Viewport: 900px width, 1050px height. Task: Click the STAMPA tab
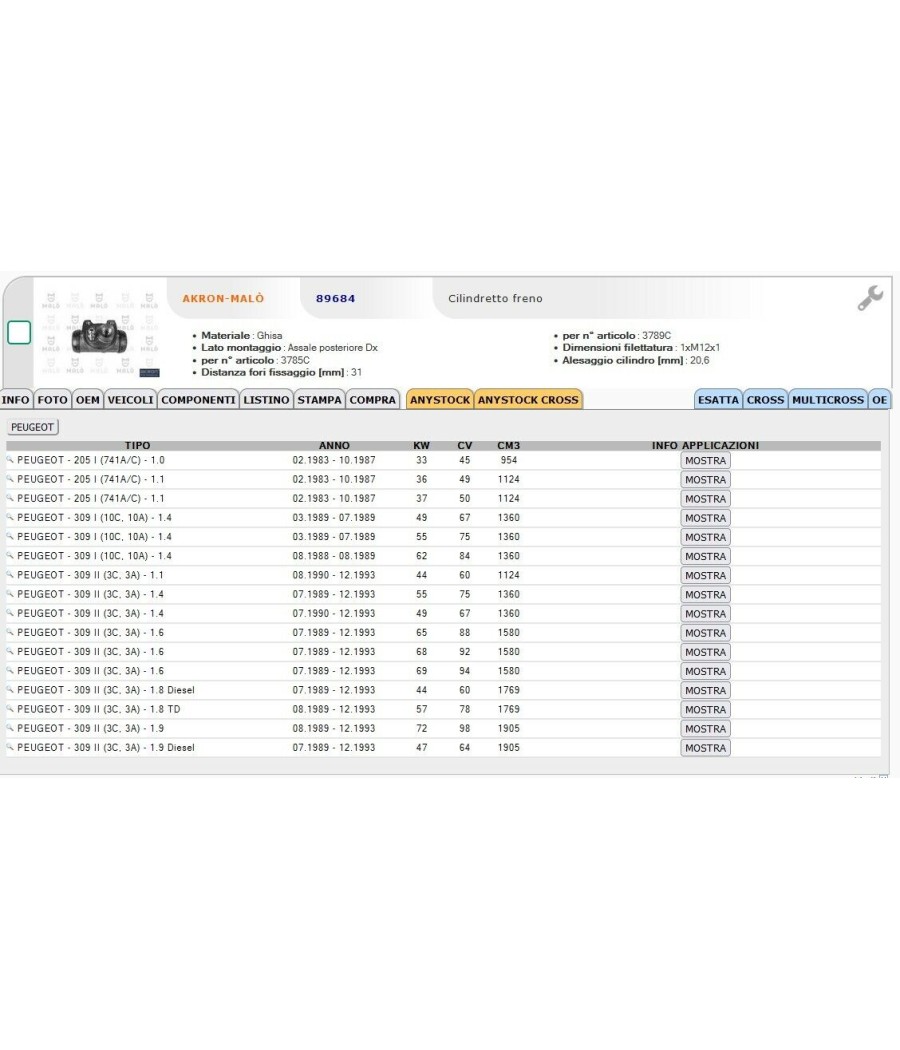pos(319,400)
